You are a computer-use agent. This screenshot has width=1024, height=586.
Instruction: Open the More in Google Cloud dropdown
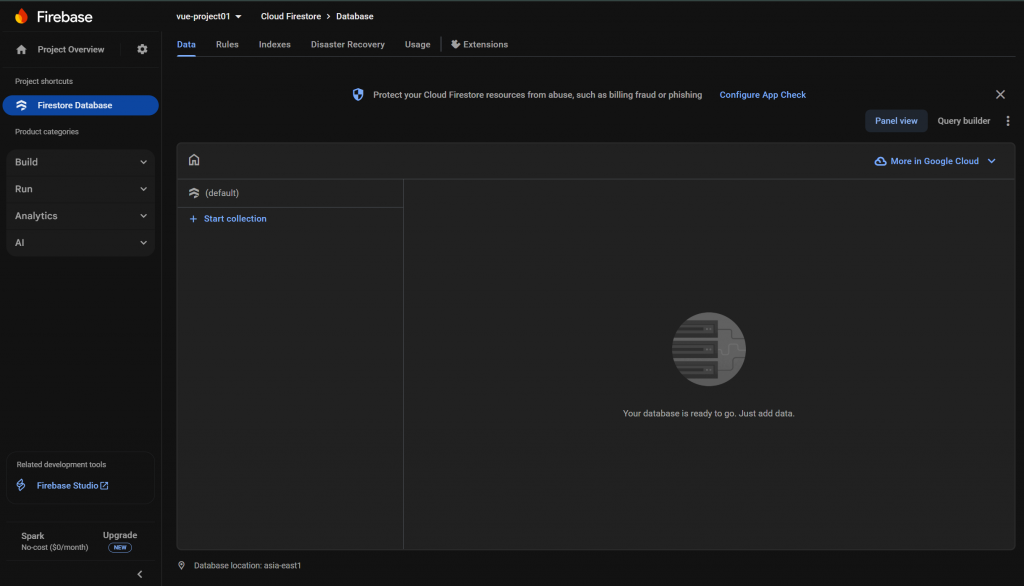click(935, 161)
